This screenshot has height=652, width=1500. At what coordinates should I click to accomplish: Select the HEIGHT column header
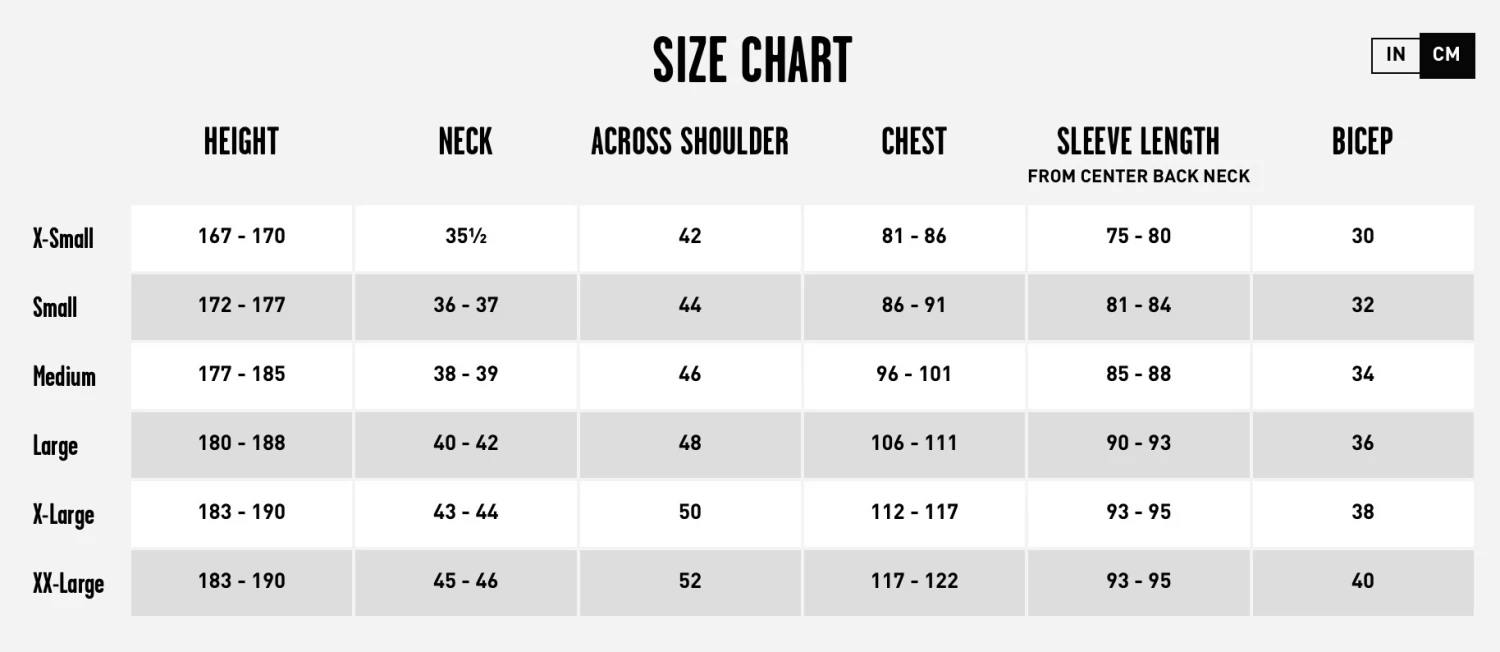tap(240, 141)
